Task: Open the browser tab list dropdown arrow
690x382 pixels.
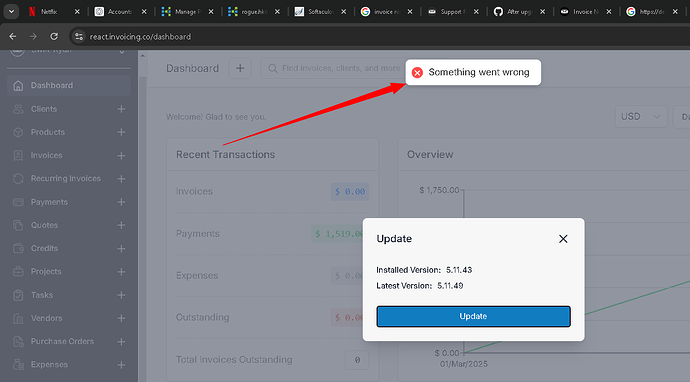Action: tap(11, 11)
